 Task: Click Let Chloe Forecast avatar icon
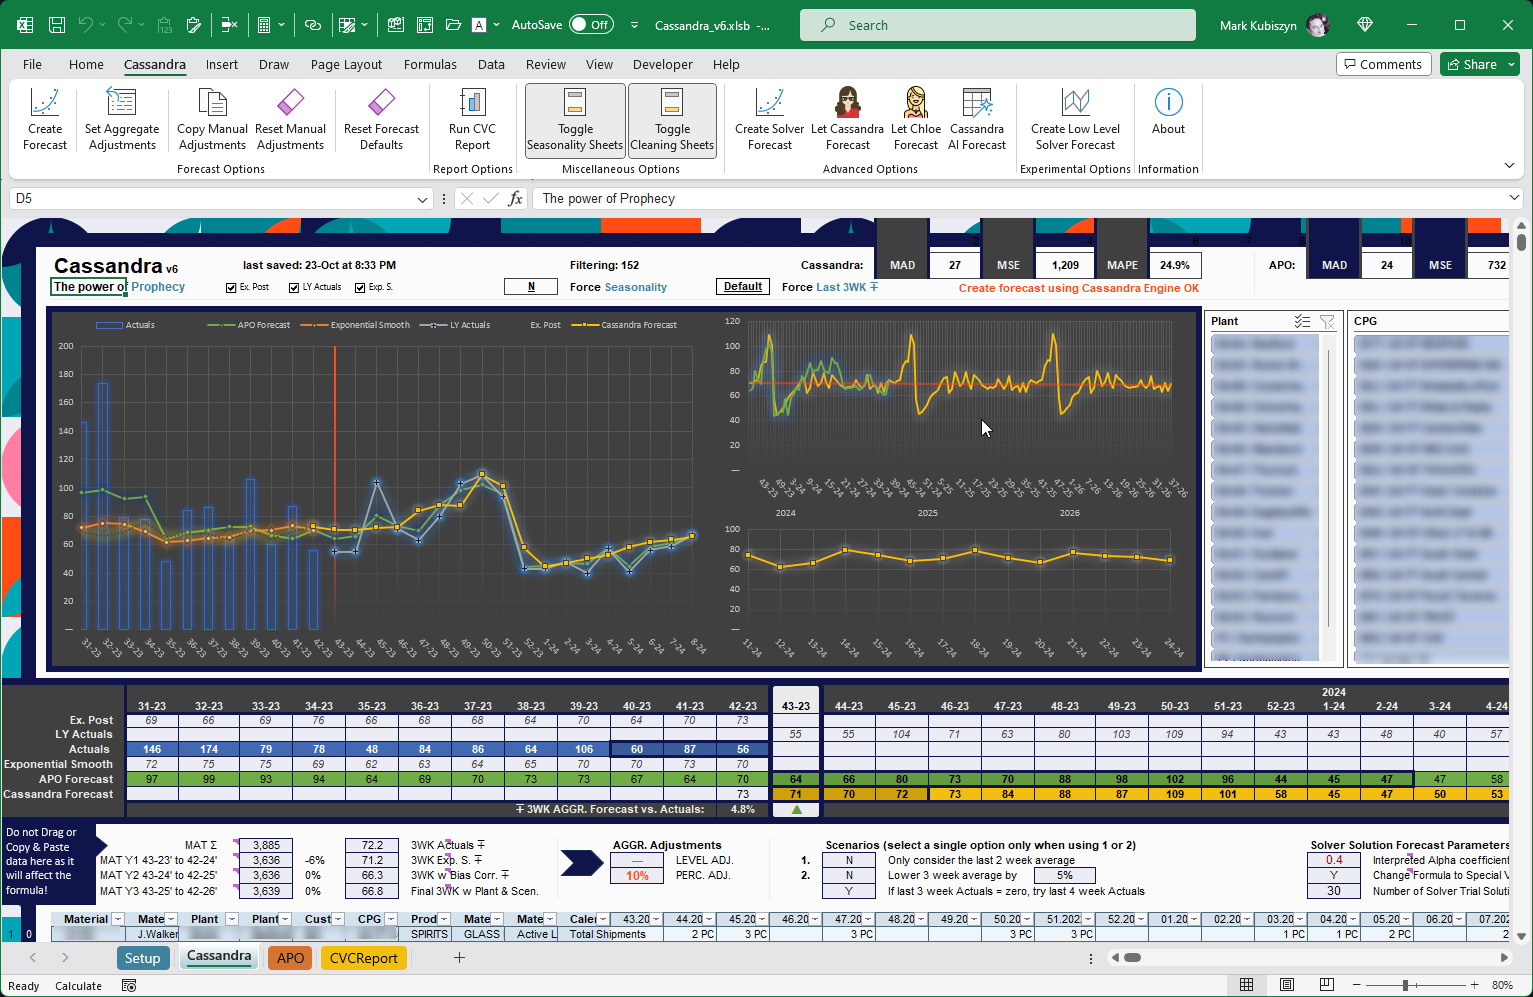pyautogui.click(x=915, y=102)
